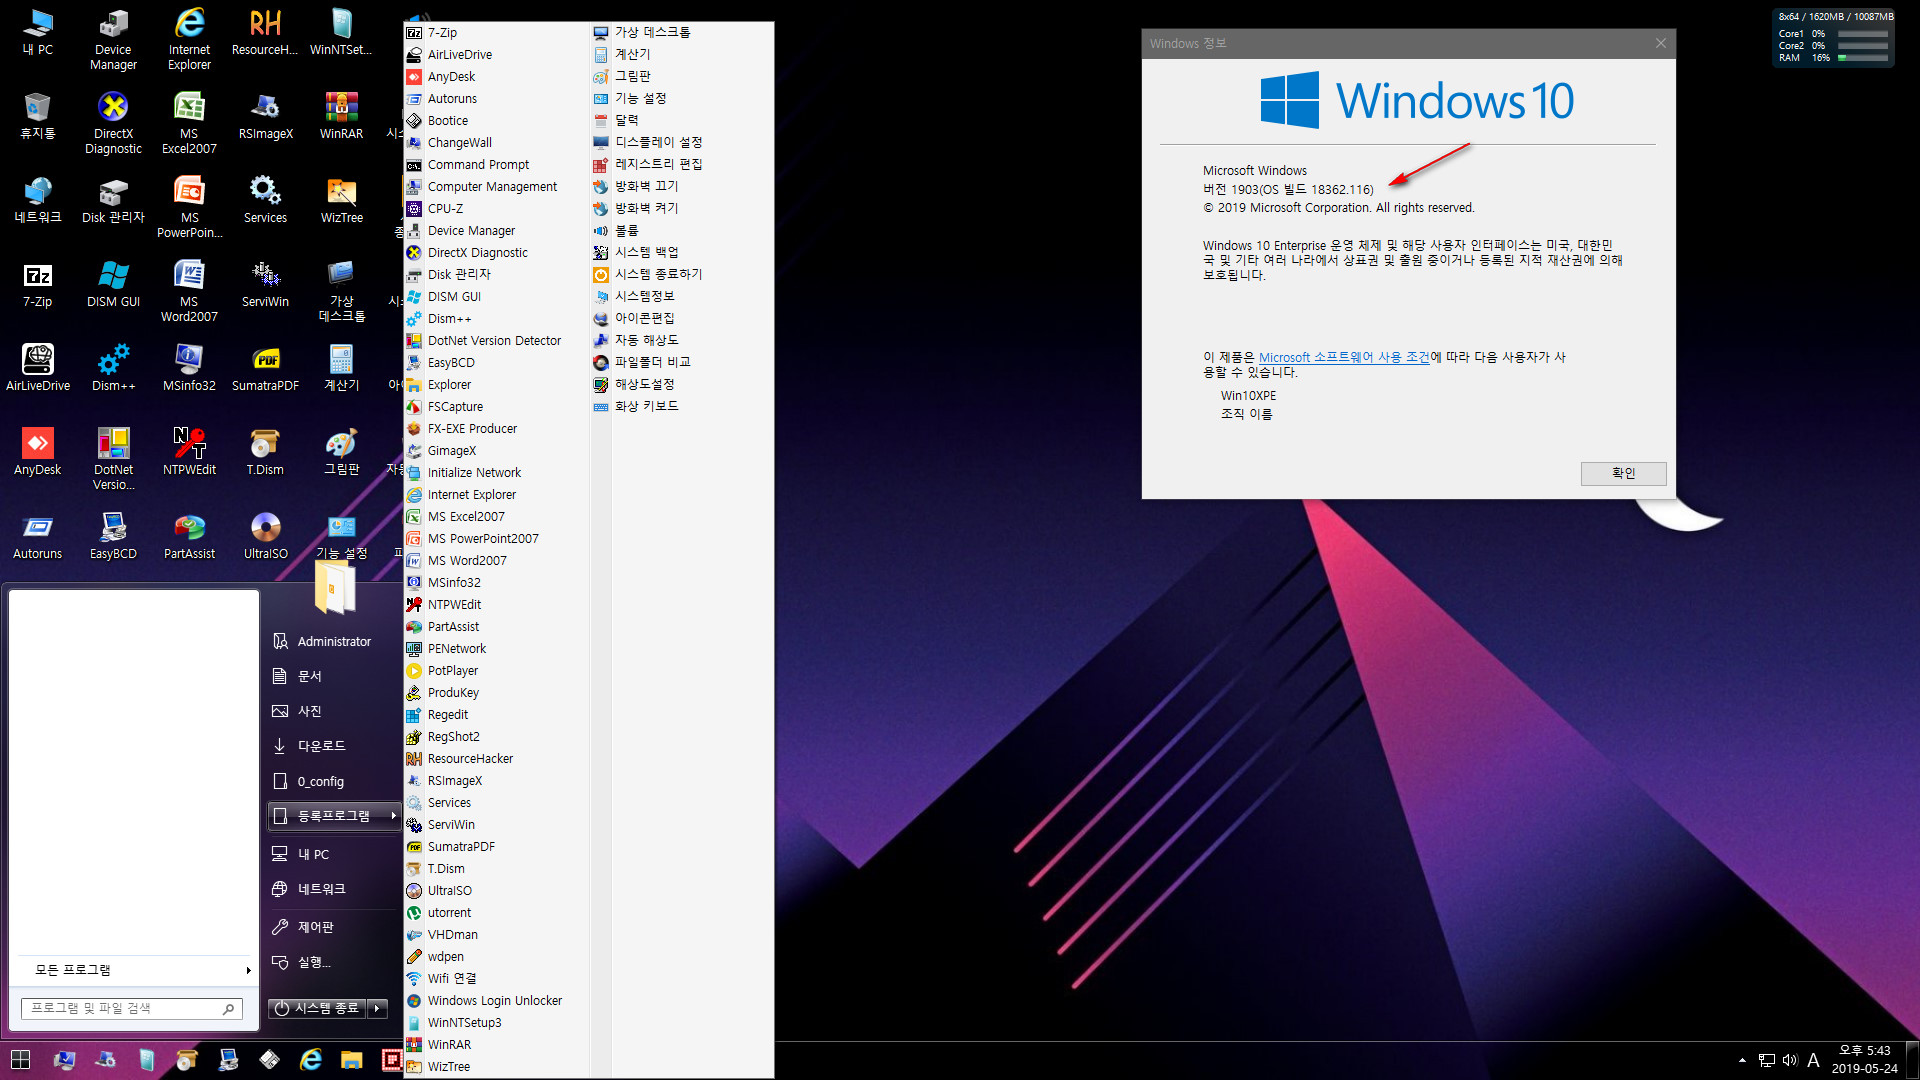Click the program and file search box
Screen dimensions: 1920x1080
132,1008
